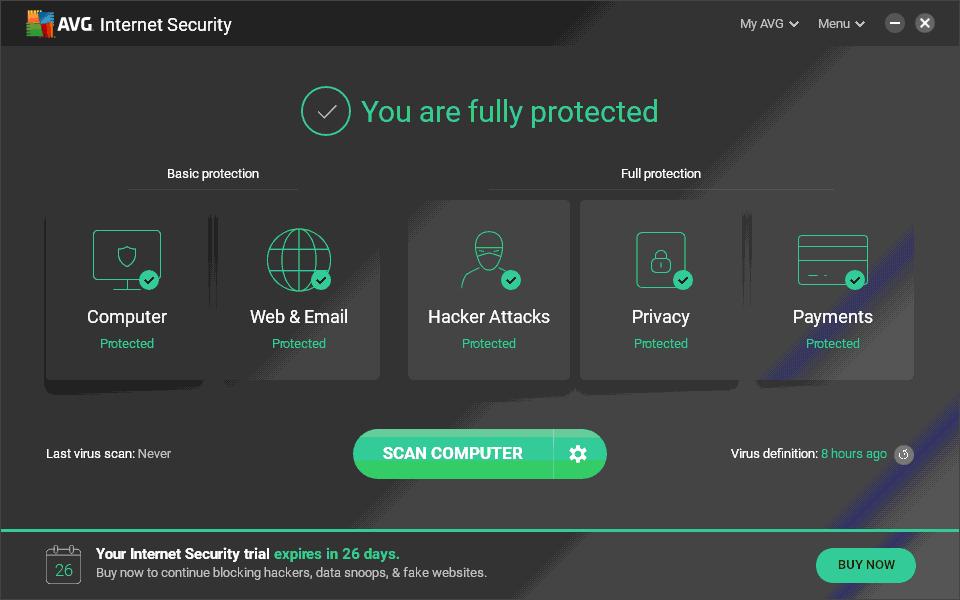Minimize the AVG window
Screen dimensions: 960x600
[894, 23]
